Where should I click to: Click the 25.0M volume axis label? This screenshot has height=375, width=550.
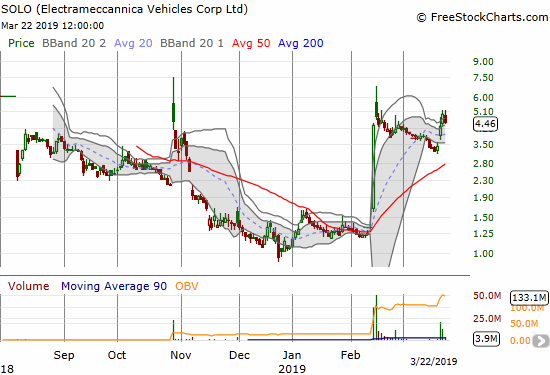(x=487, y=319)
